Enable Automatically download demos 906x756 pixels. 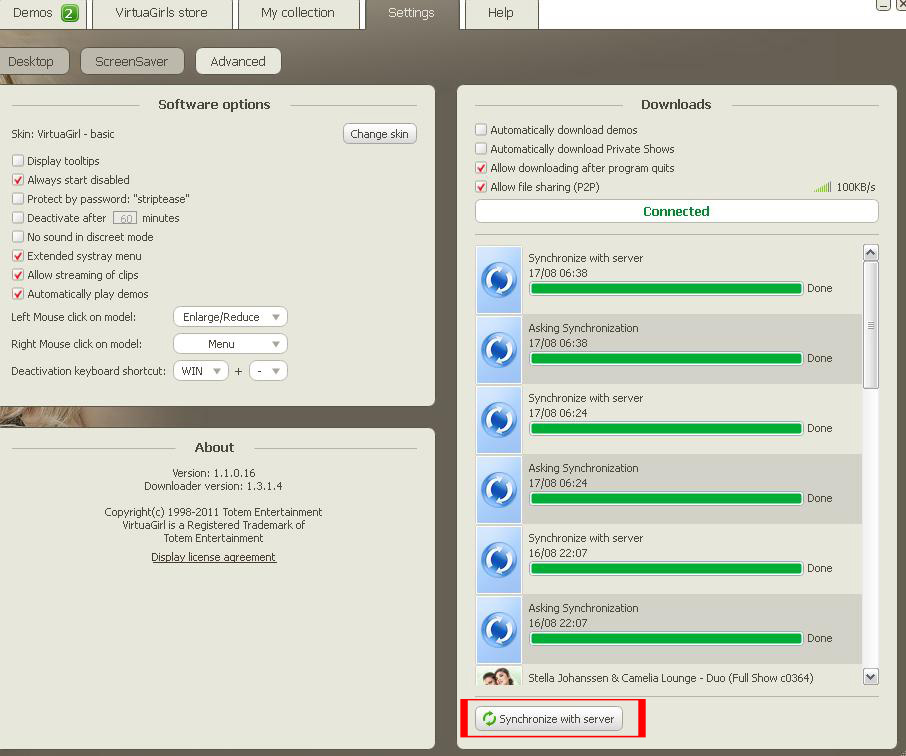(x=481, y=130)
